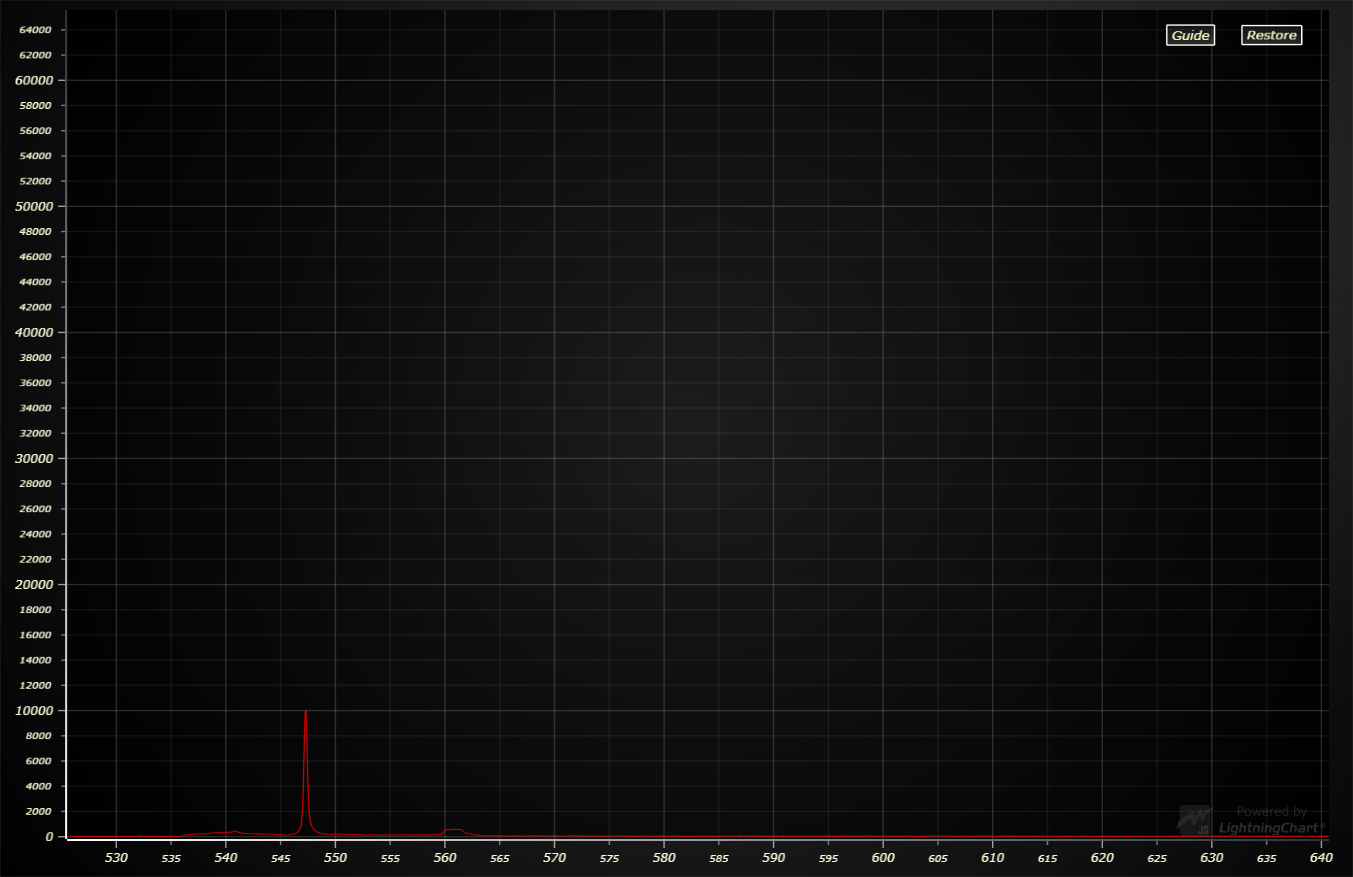The width and height of the screenshot is (1353, 877).
Task: Click the Powered by LightningChart text
Action: [1271, 820]
